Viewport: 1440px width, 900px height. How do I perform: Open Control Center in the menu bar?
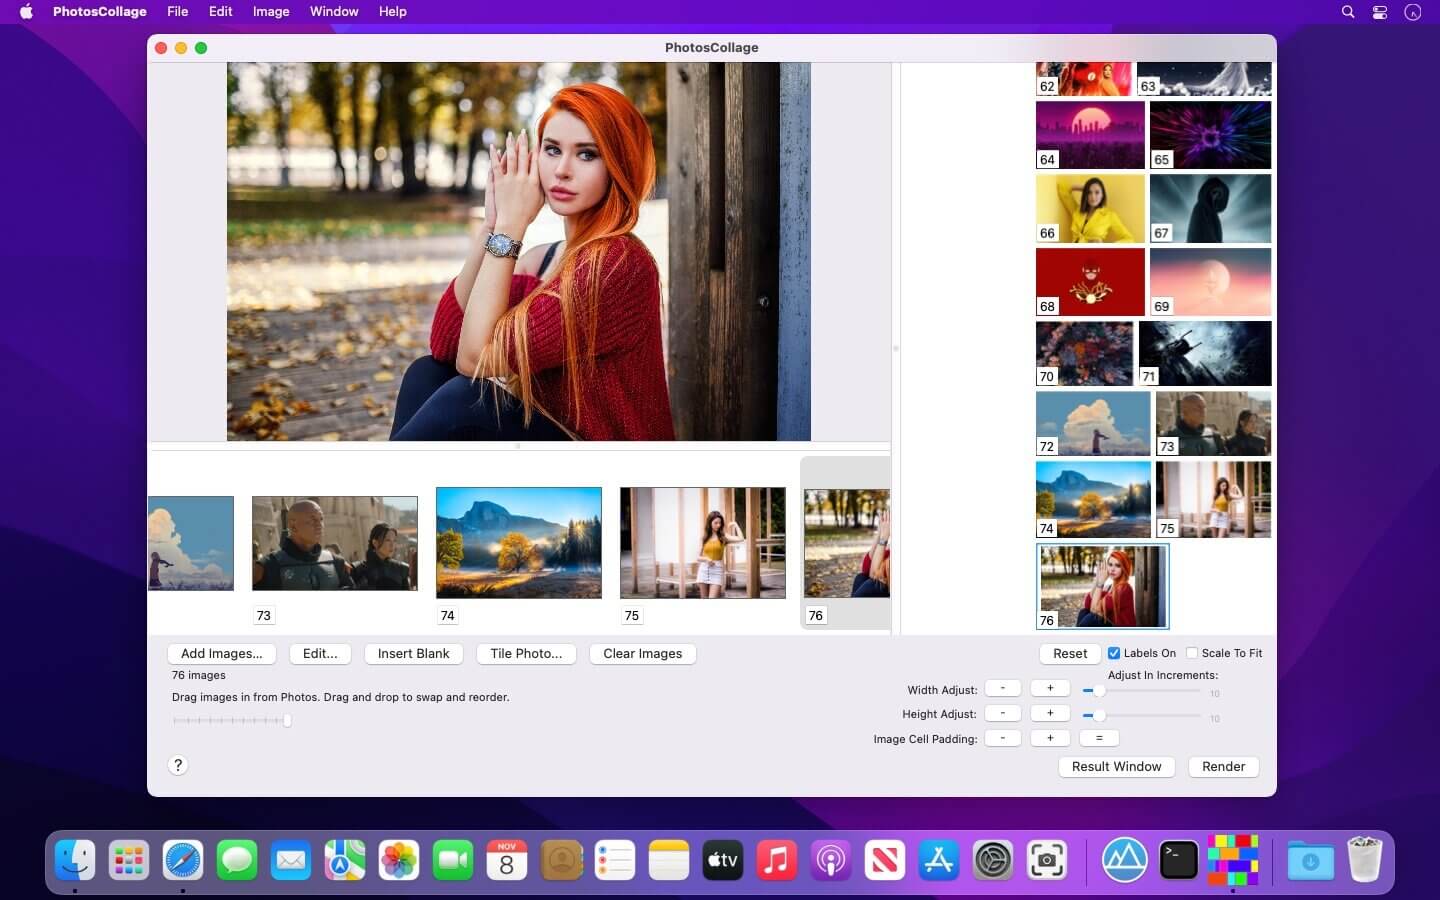click(1380, 12)
